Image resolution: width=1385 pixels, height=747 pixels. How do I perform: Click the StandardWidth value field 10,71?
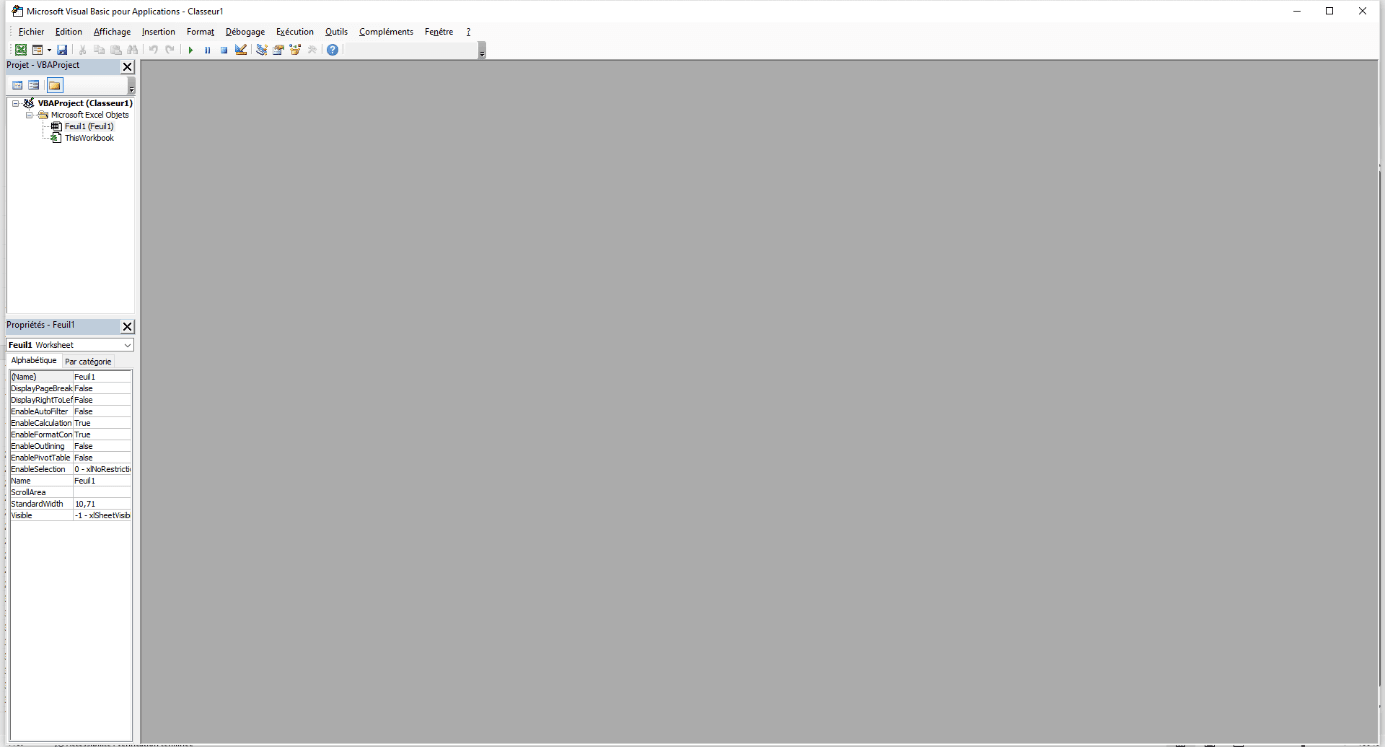point(102,504)
